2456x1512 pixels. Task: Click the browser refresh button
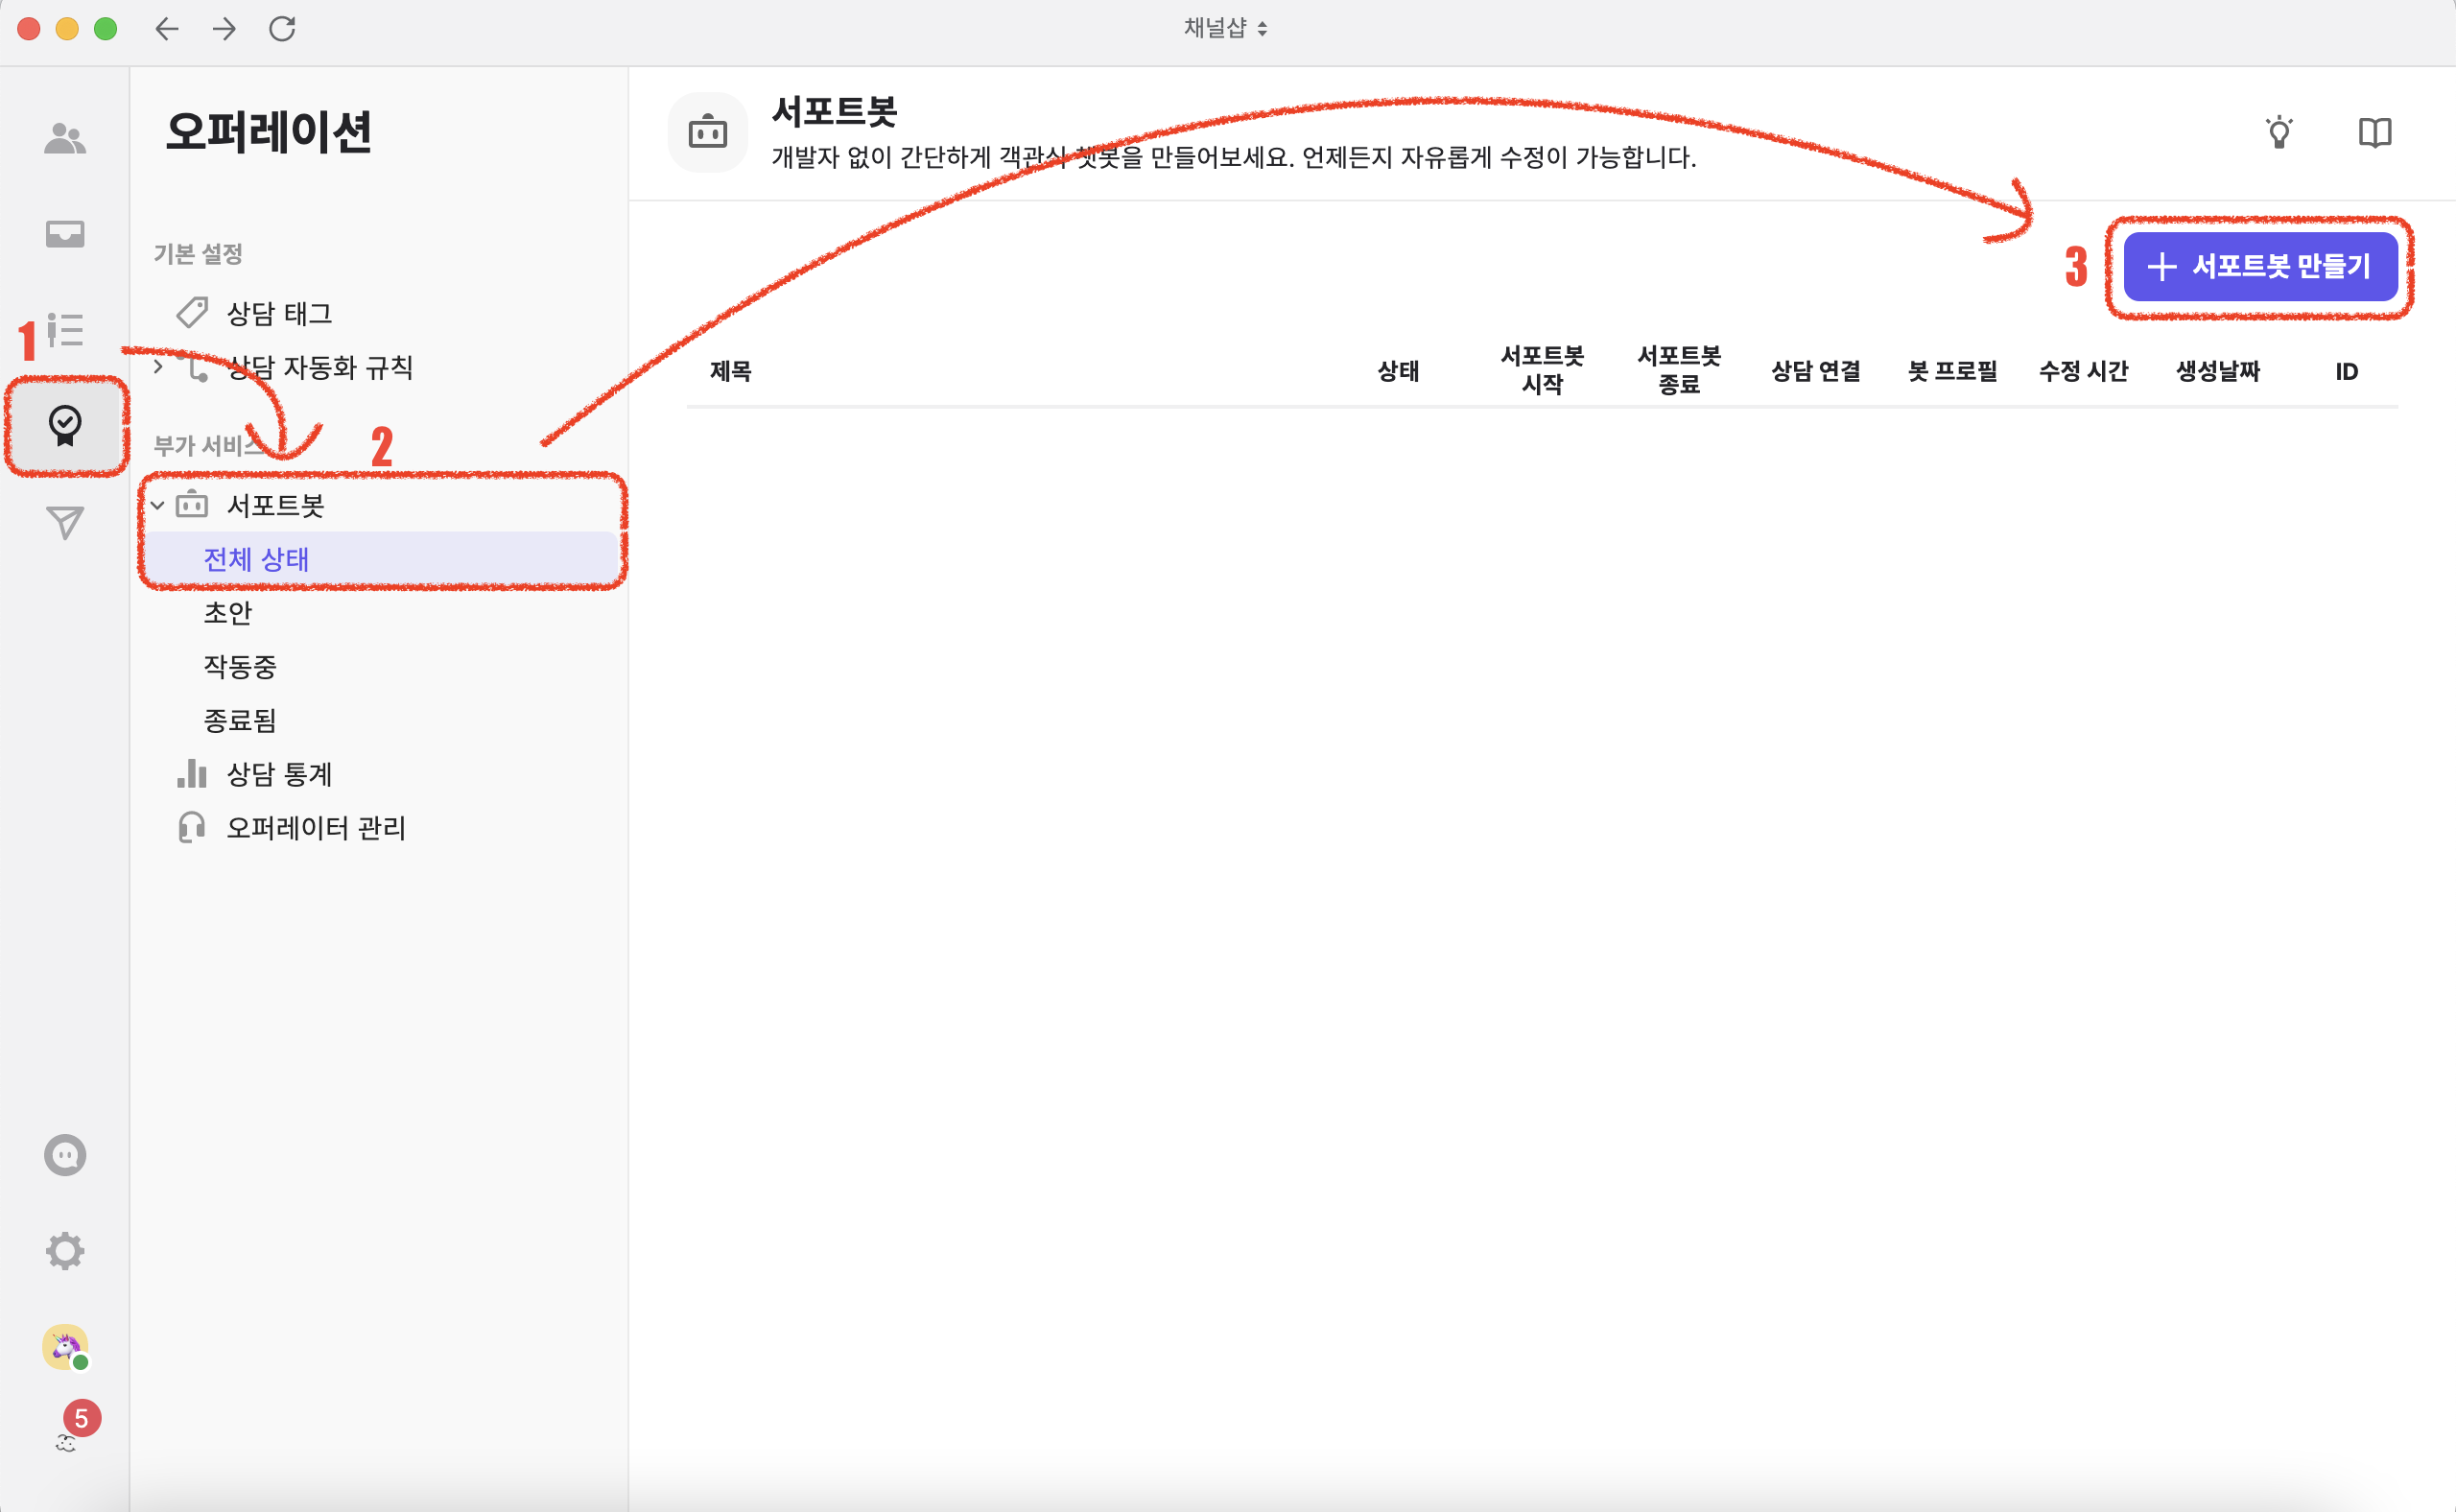pos(282,28)
